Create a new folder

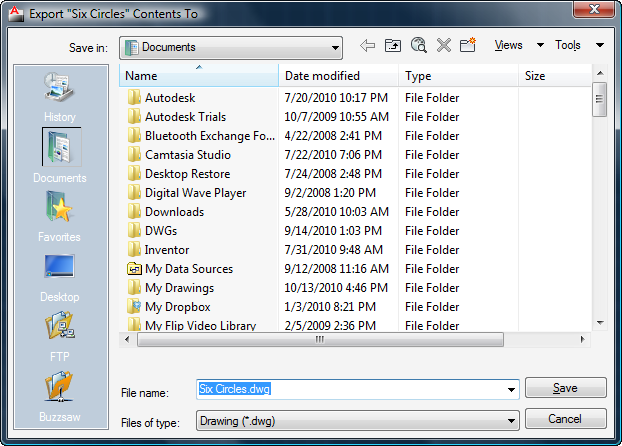[467, 46]
